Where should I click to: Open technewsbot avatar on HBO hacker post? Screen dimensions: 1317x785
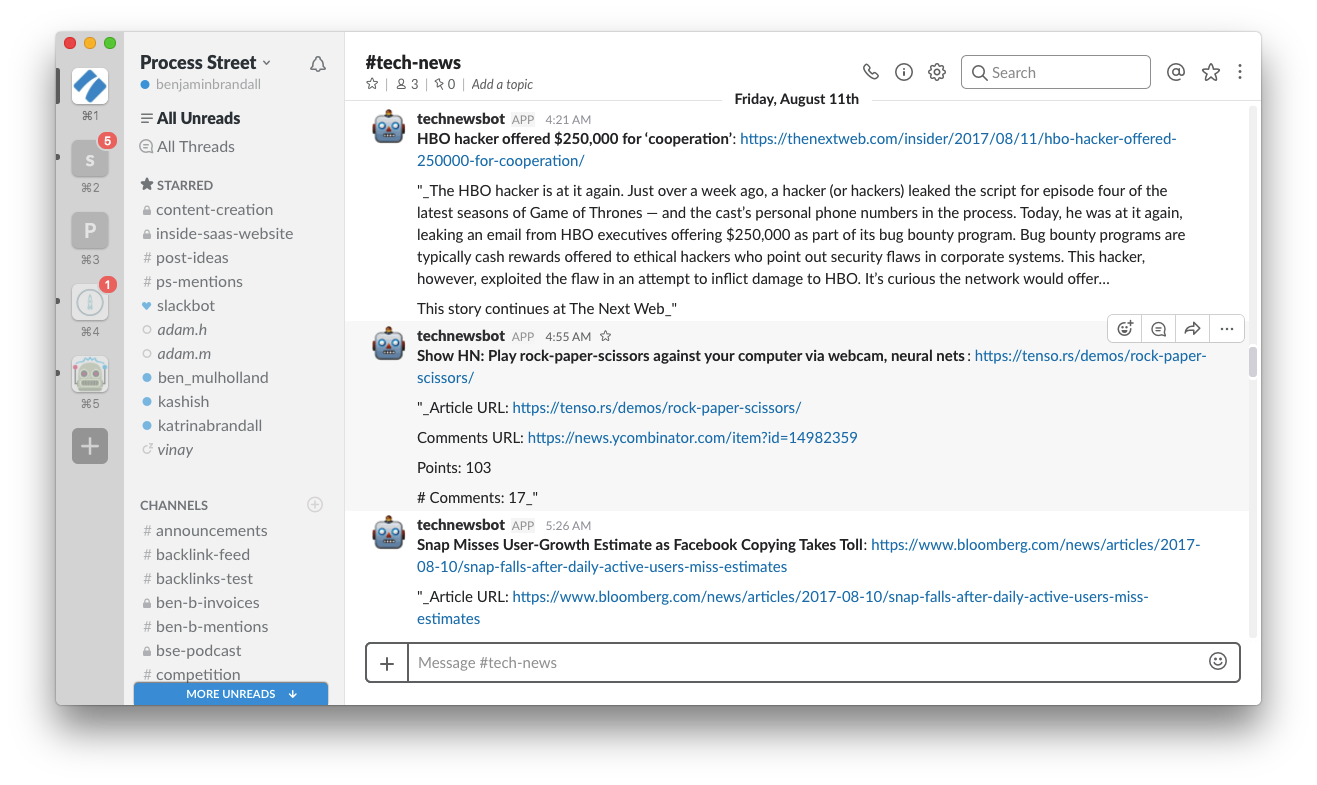tap(389, 127)
